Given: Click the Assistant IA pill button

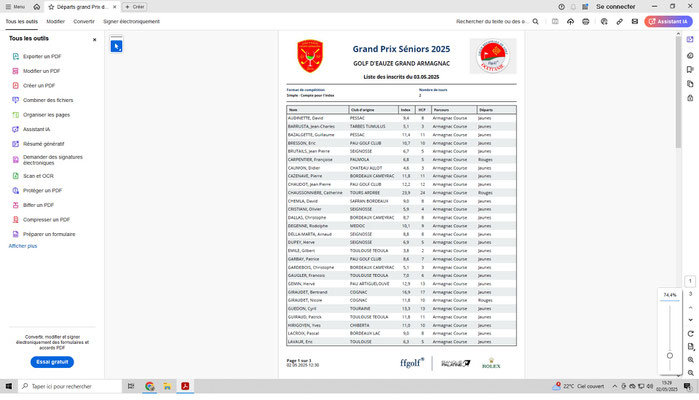Looking at the screenshot, I should click(x=668, y=21).
